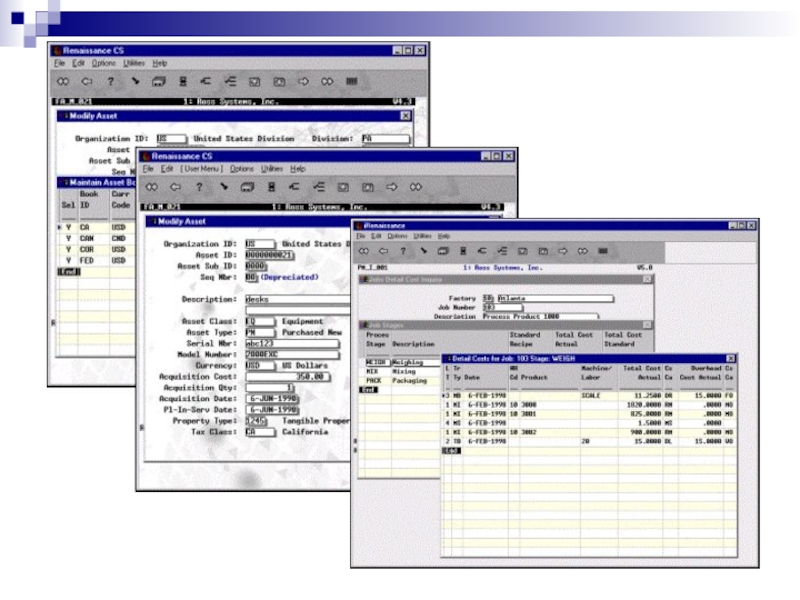800x600 pixels.
Task: Click Asset ID field in middle Modify Asset form
Action: click(269, 255)
